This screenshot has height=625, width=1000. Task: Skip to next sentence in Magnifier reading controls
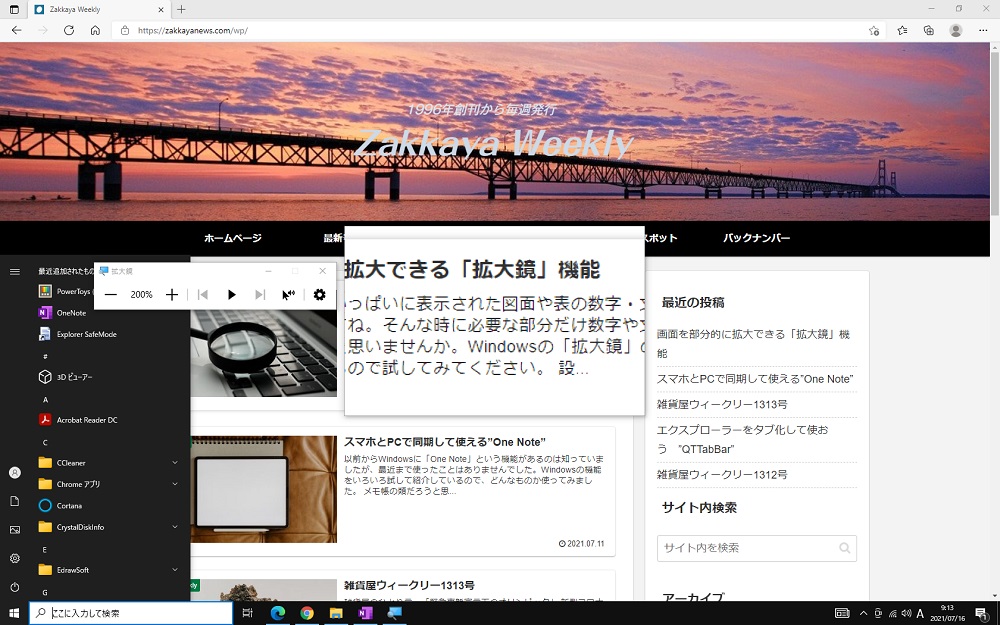click(260, 295)
